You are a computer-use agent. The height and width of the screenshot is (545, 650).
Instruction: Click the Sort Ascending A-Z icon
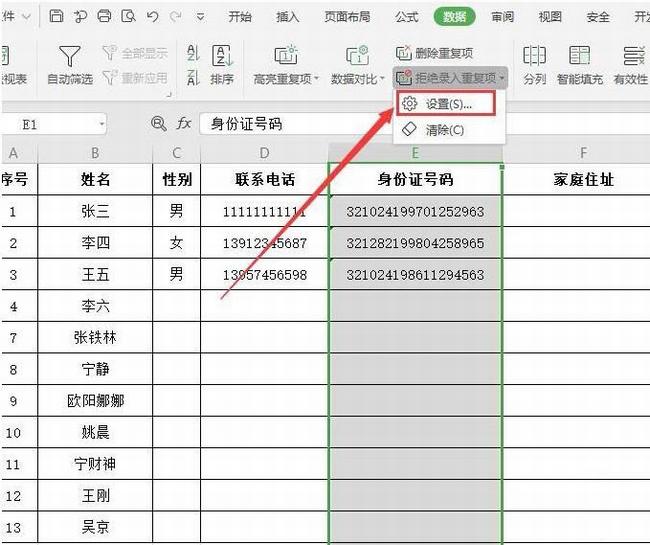[193, 53]
